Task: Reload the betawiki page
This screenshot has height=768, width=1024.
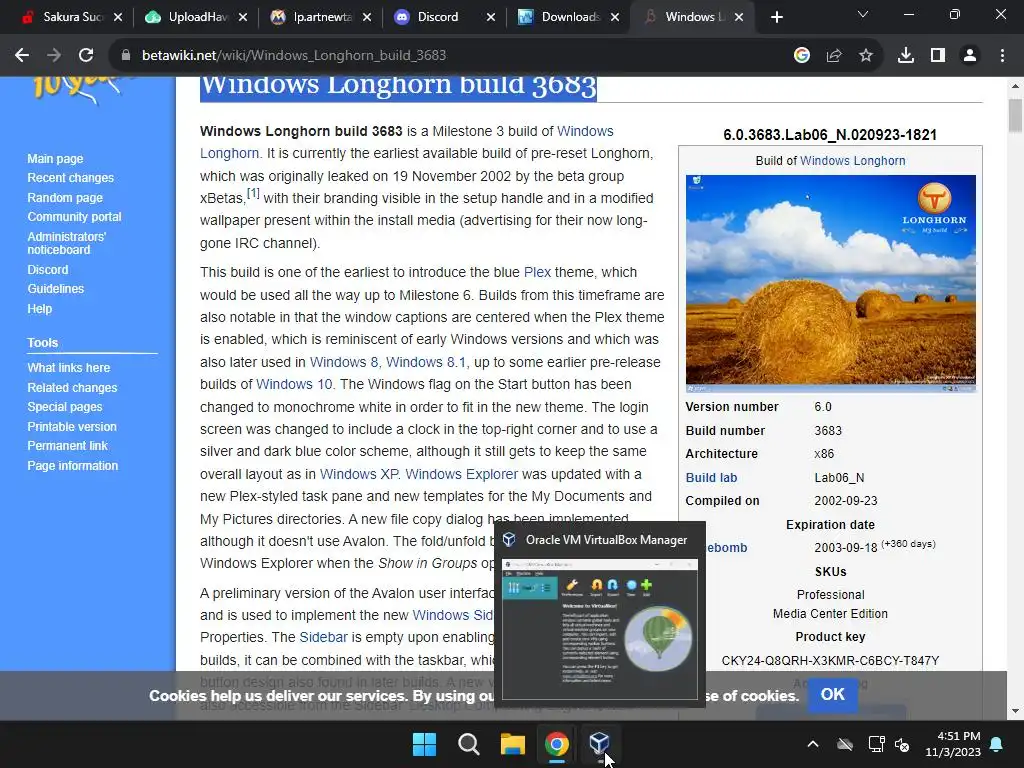Action: [x=86, y=56]
